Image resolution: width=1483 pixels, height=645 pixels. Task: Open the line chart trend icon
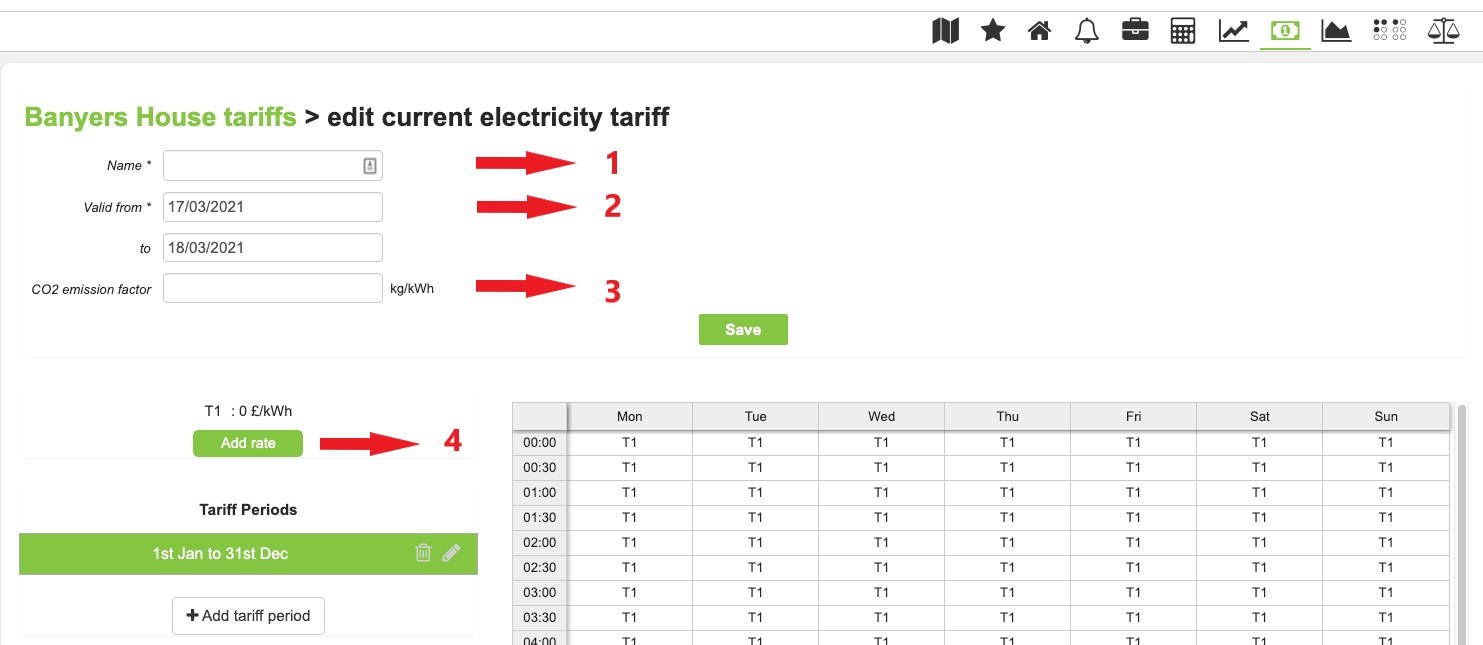tap(1233, 31)
